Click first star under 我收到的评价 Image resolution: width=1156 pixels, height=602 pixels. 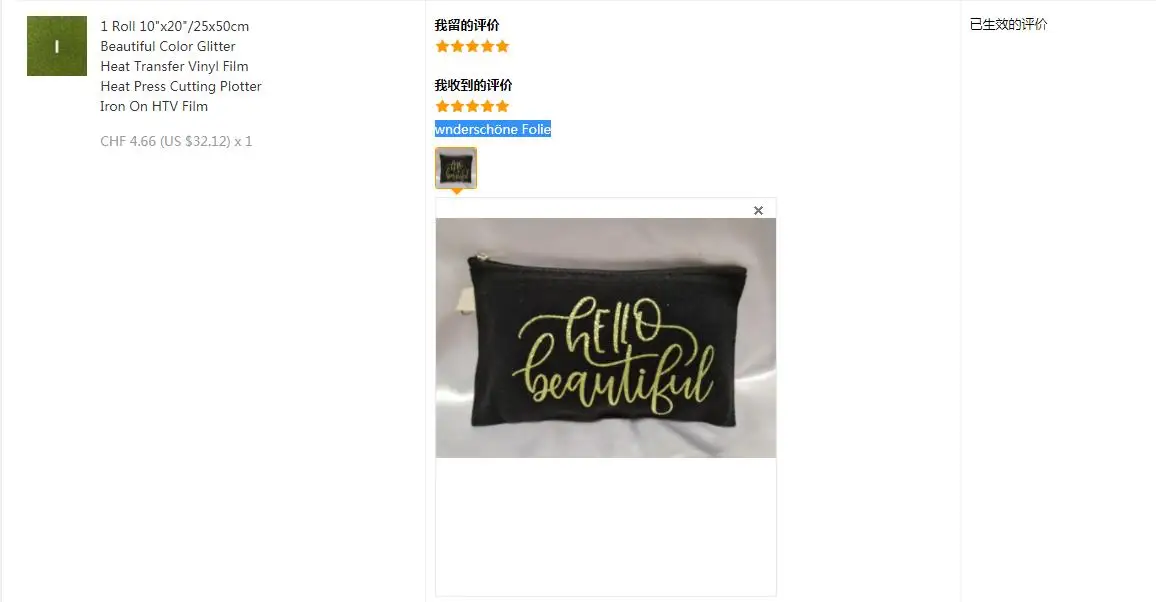tap(442, 106)
